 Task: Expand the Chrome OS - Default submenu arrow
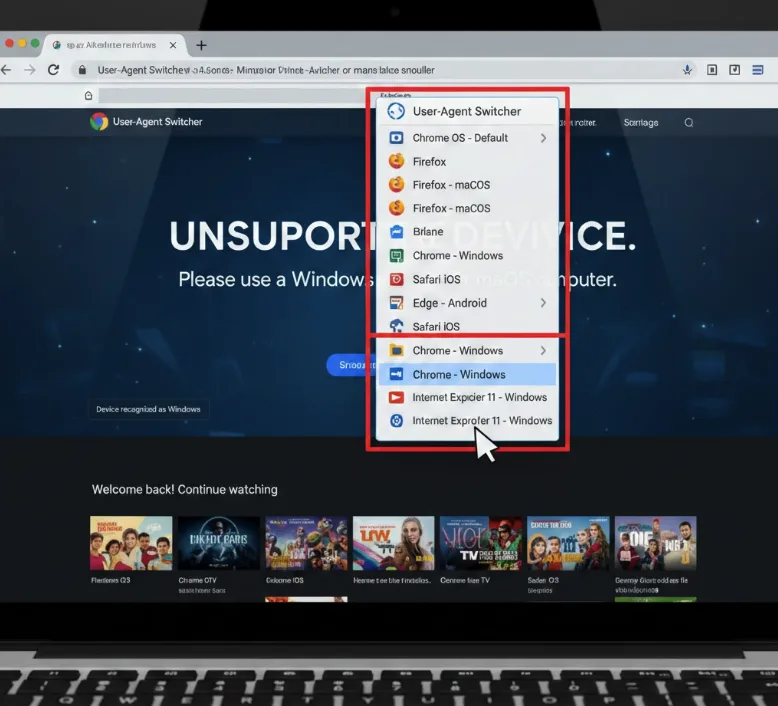[x=543, y=138]
